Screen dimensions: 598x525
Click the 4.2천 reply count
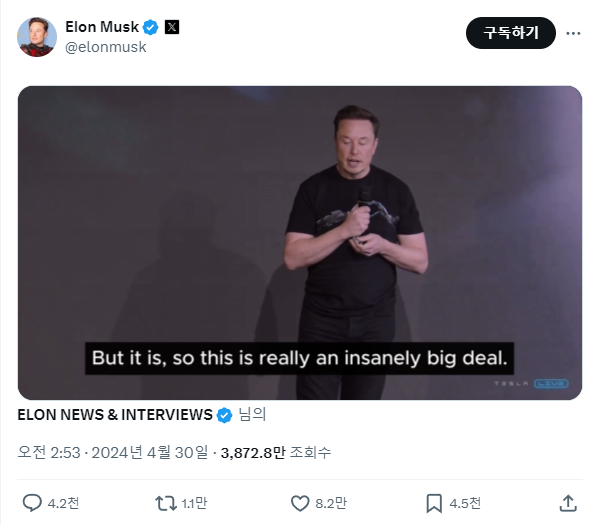(63, 503)
